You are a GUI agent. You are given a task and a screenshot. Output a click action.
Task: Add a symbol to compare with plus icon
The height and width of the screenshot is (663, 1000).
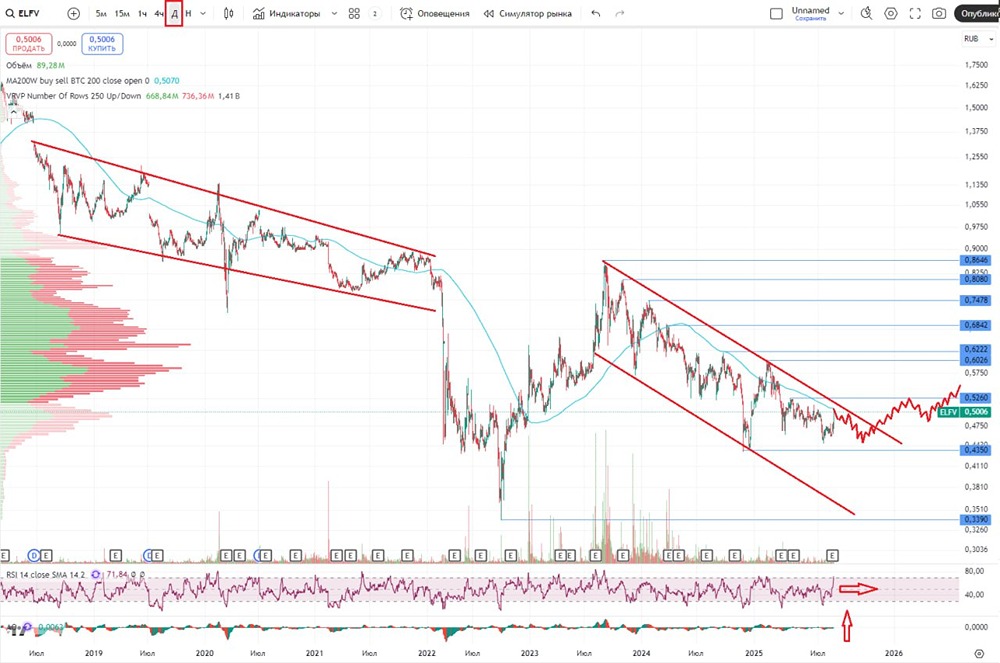pyautogui.click(x=73, y=13)
